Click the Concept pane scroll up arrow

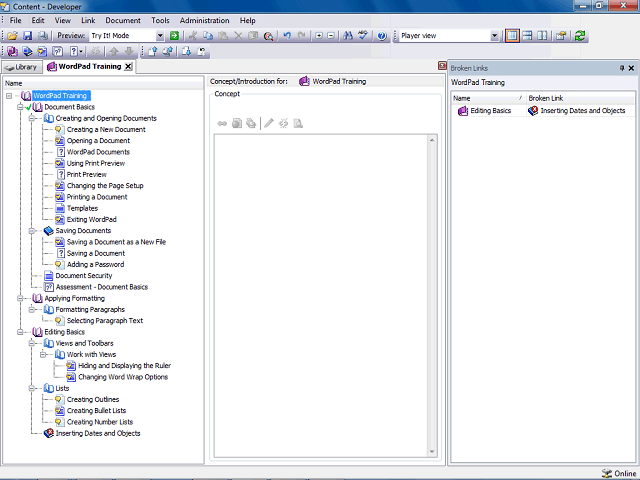click(x=432, y=140)
